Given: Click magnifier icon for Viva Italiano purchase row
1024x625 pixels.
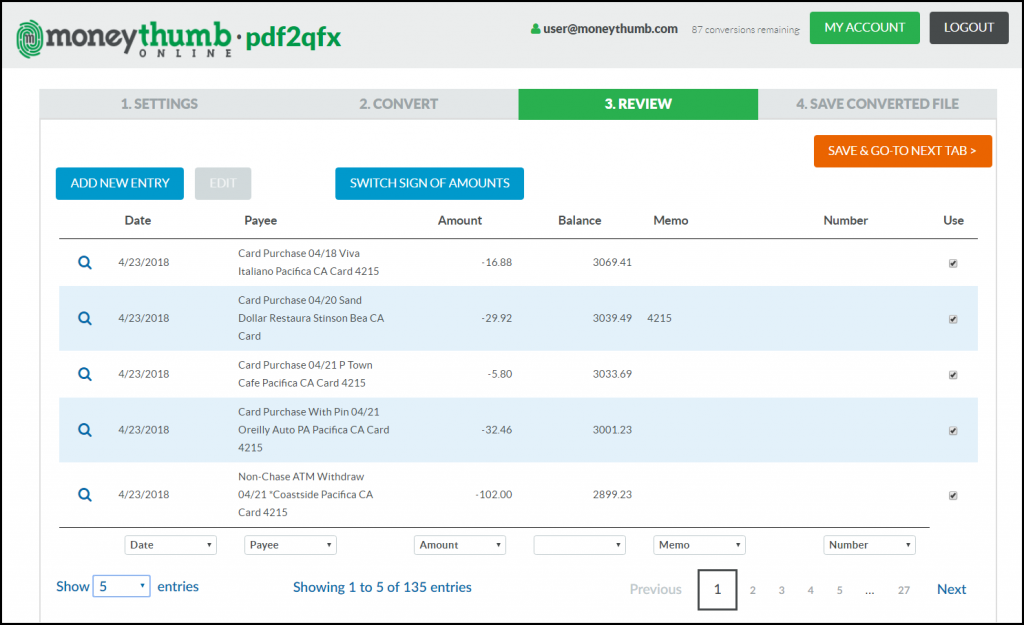Looking at the screenshot, I should coord(85,262).
